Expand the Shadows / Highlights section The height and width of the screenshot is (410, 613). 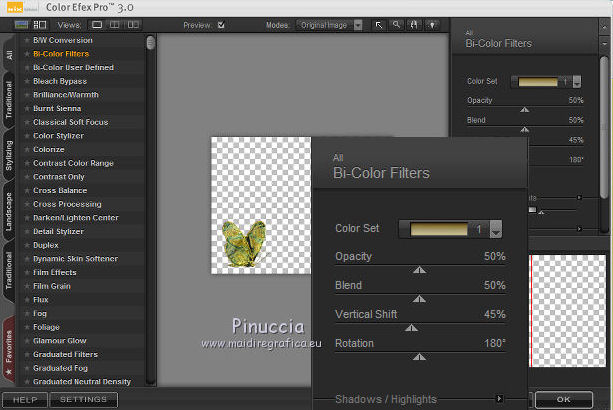click(x=499, y=399)
